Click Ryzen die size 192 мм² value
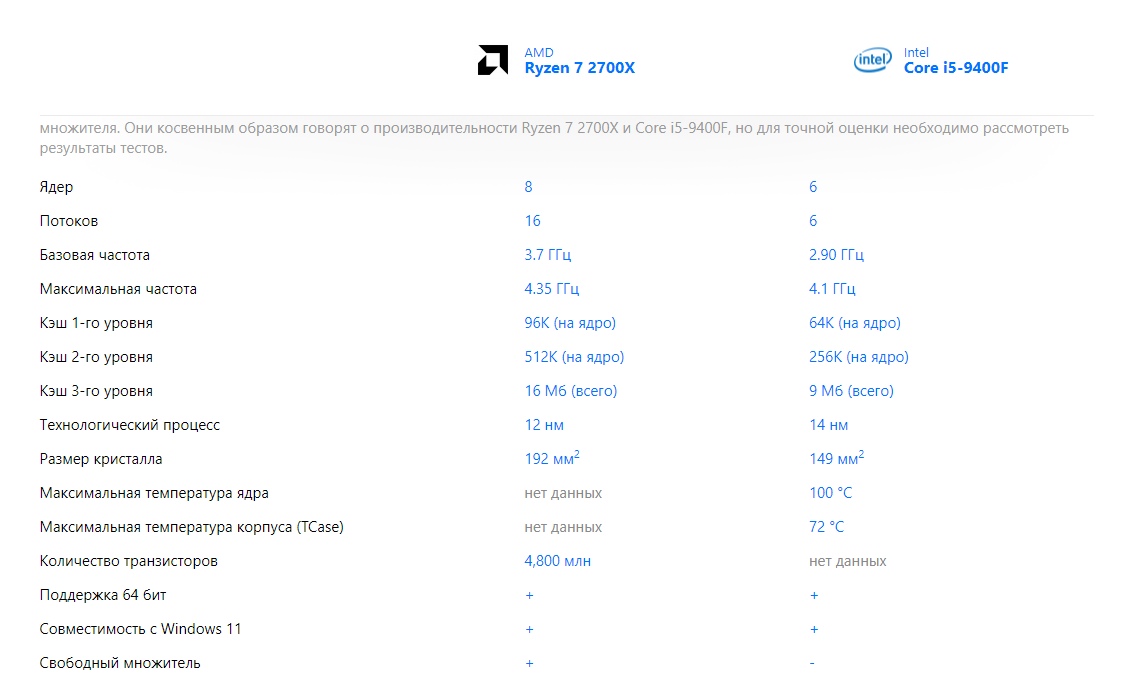The image size is (1122, 693). [x=552, y=459]
